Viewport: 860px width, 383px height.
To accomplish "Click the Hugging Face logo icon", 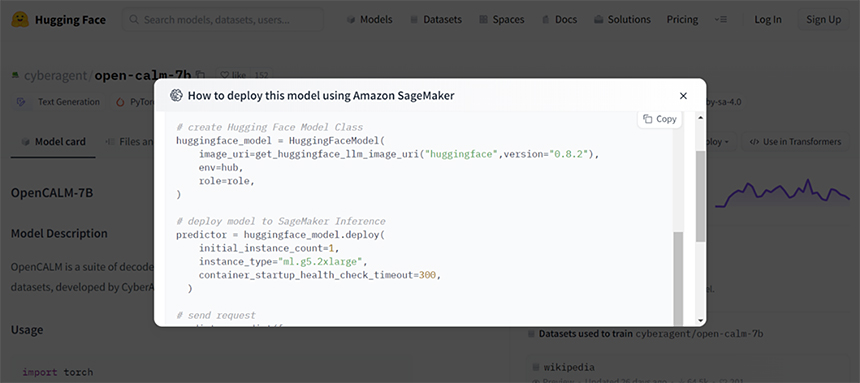I will pos(21,20).
